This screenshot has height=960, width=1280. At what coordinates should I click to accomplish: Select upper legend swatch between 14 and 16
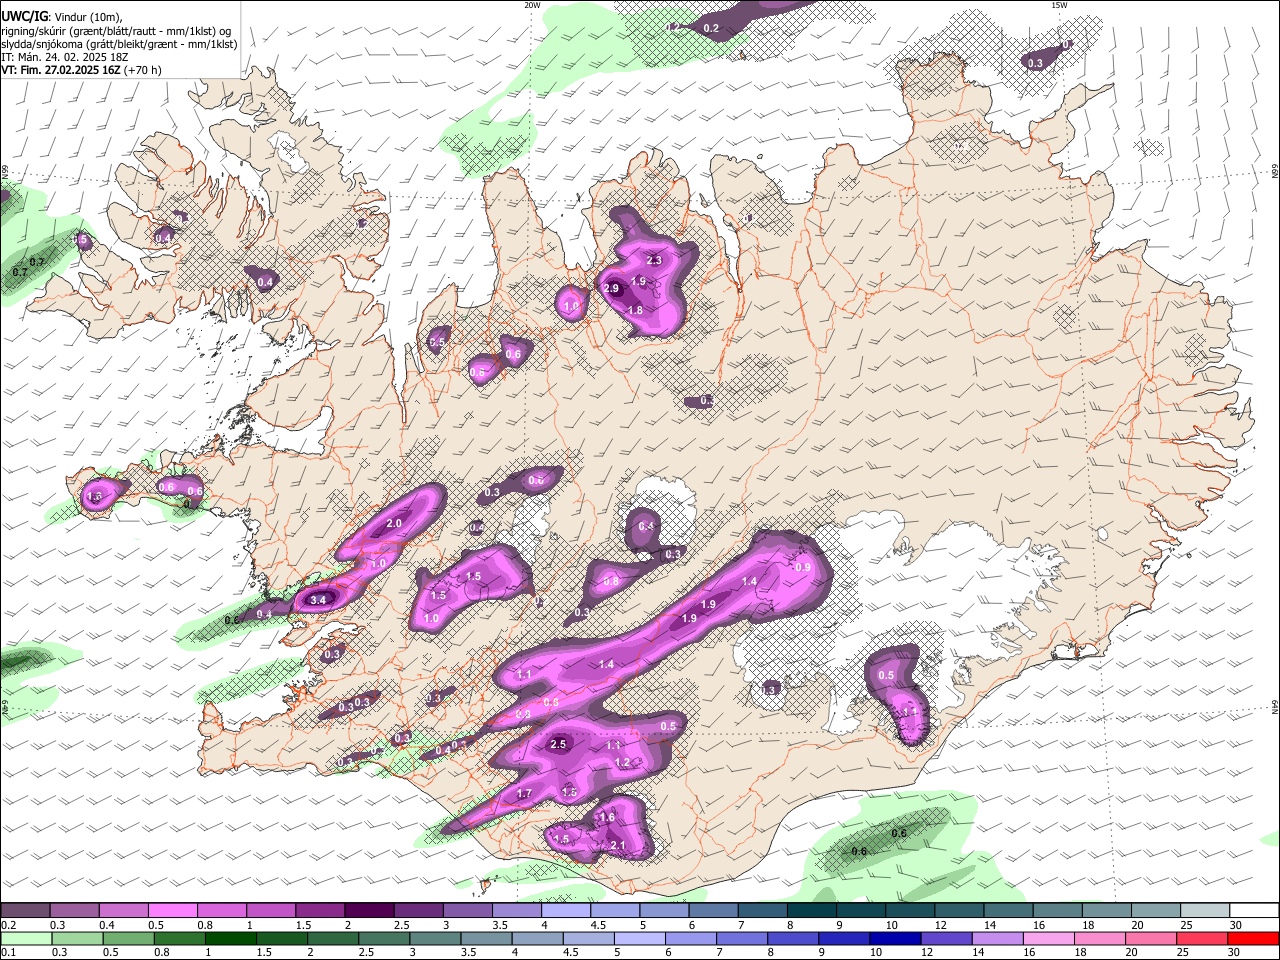click(x=1009, y=911)
